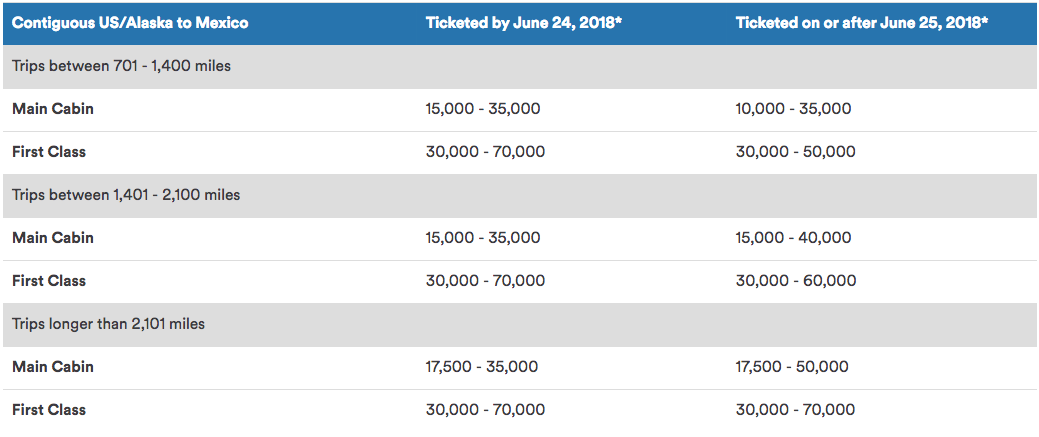Click the "30,000 - 60,000" mileage value

pos(795,281)
